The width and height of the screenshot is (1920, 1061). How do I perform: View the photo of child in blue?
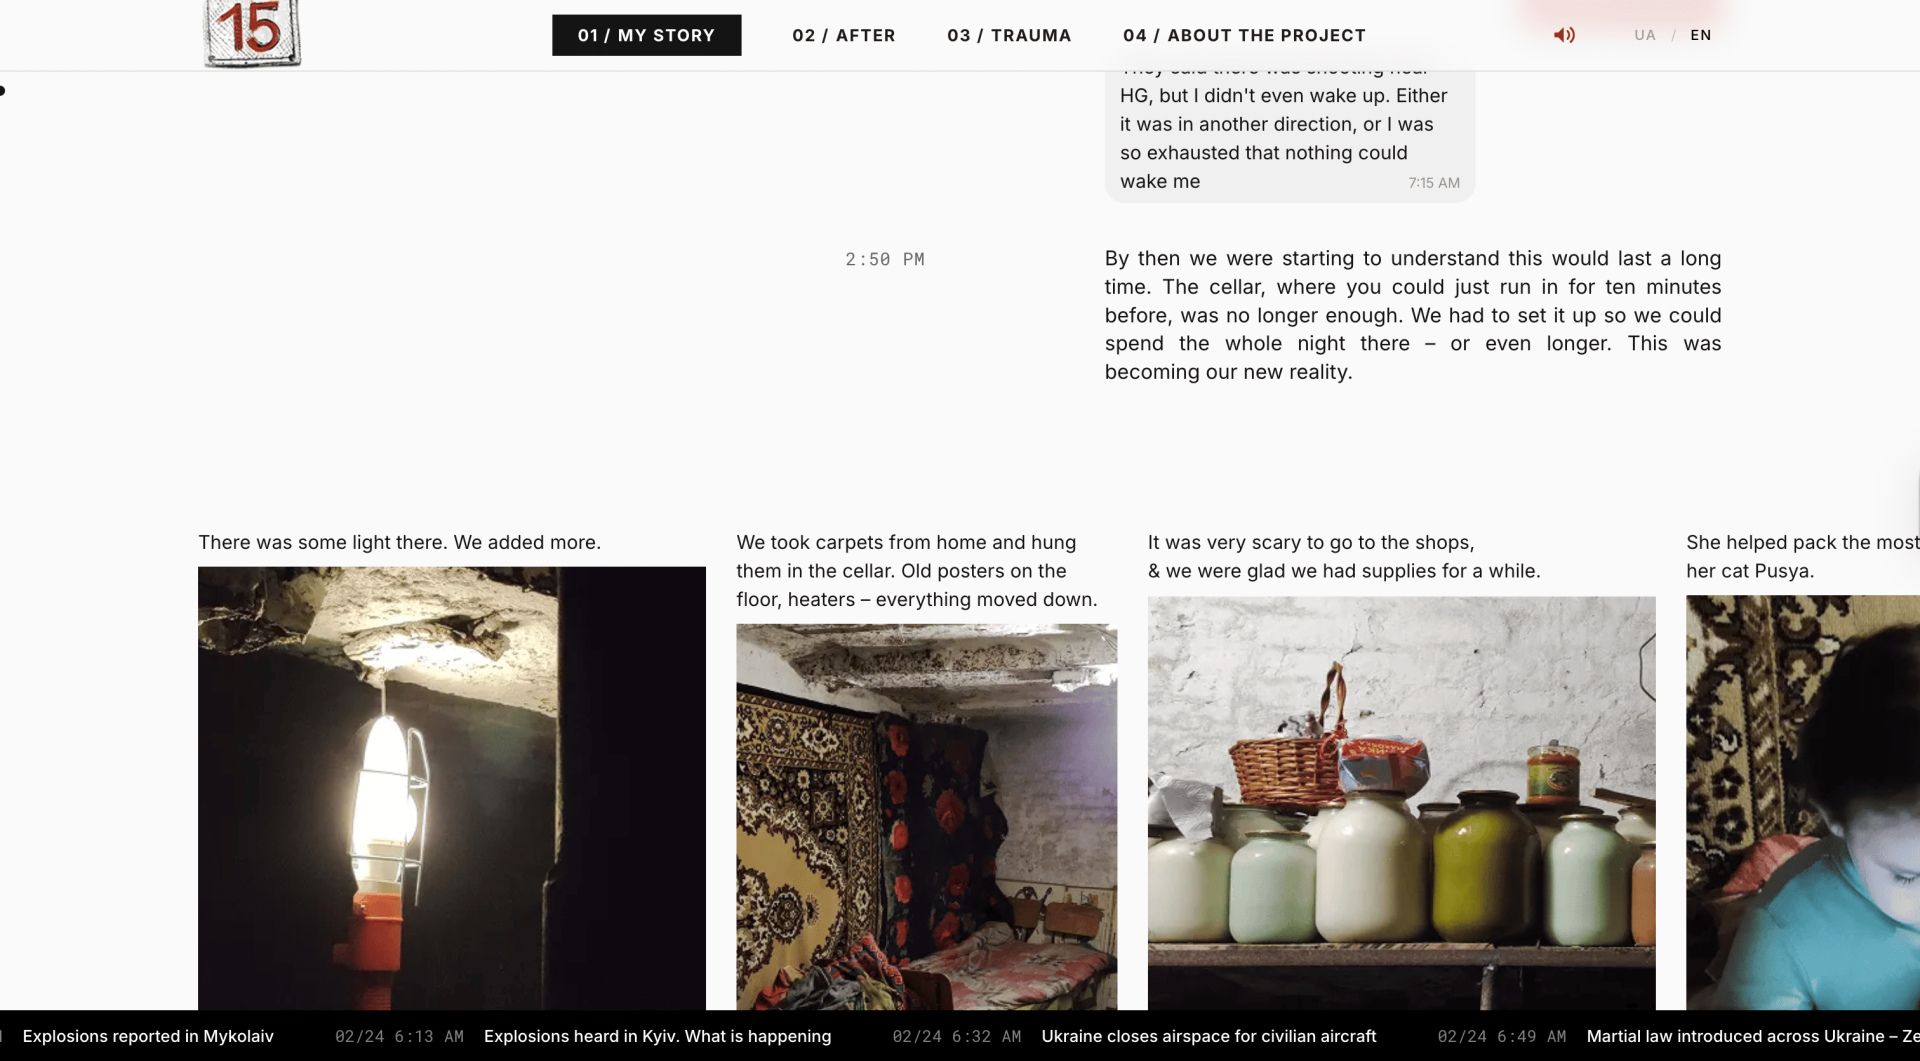[1802, 803]
